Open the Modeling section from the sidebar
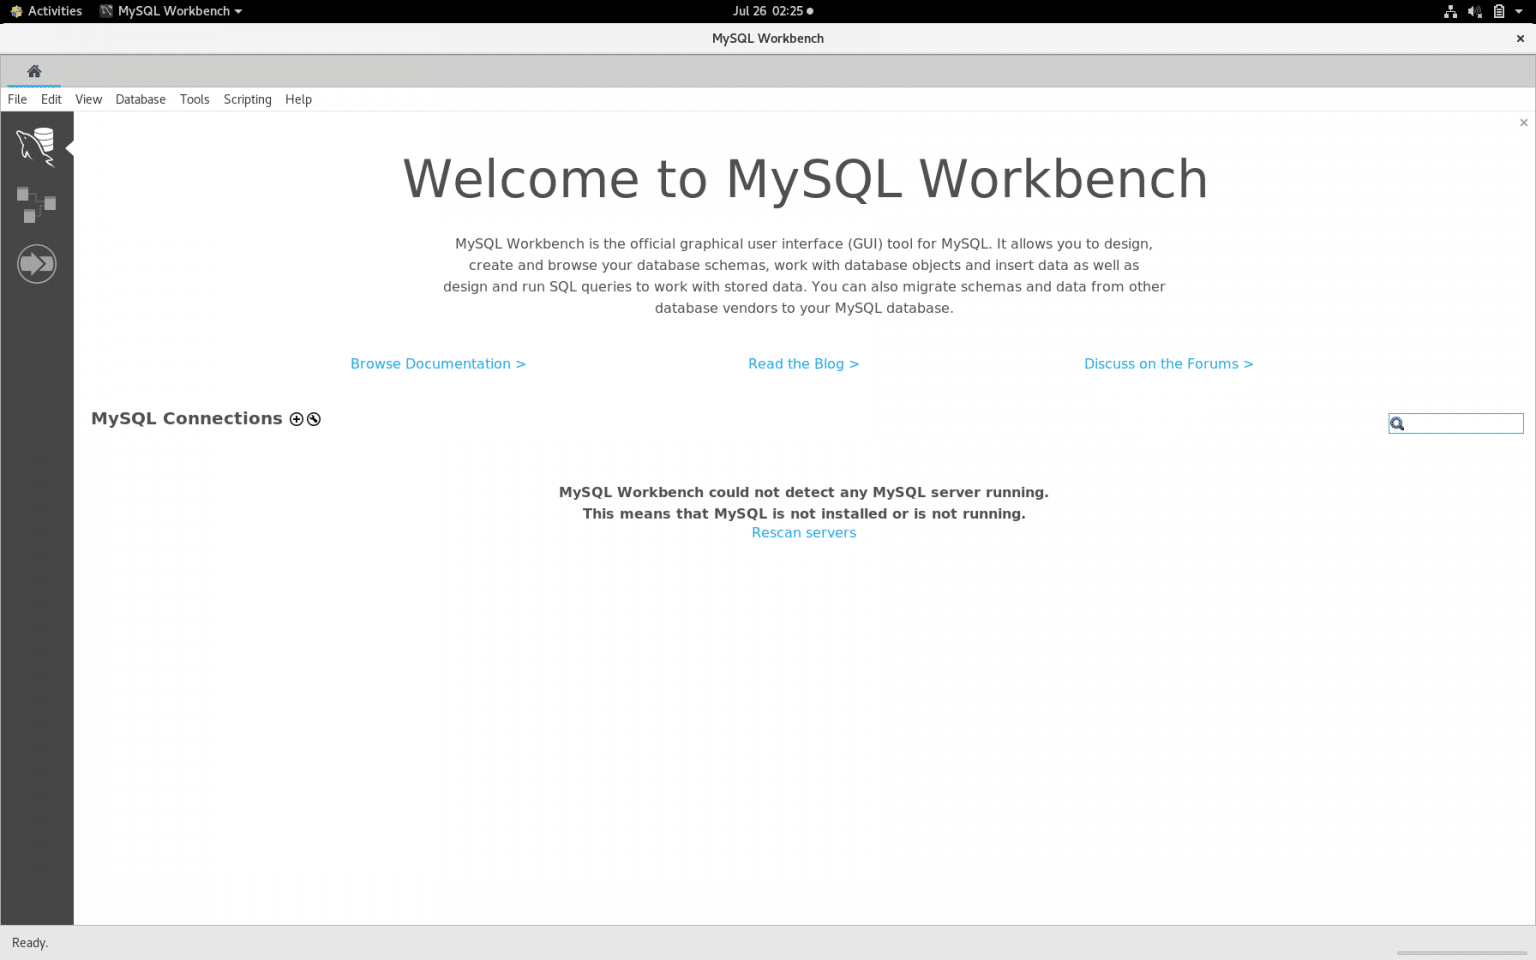This screenshot has width=1536, height=960. tap(37, 204)
